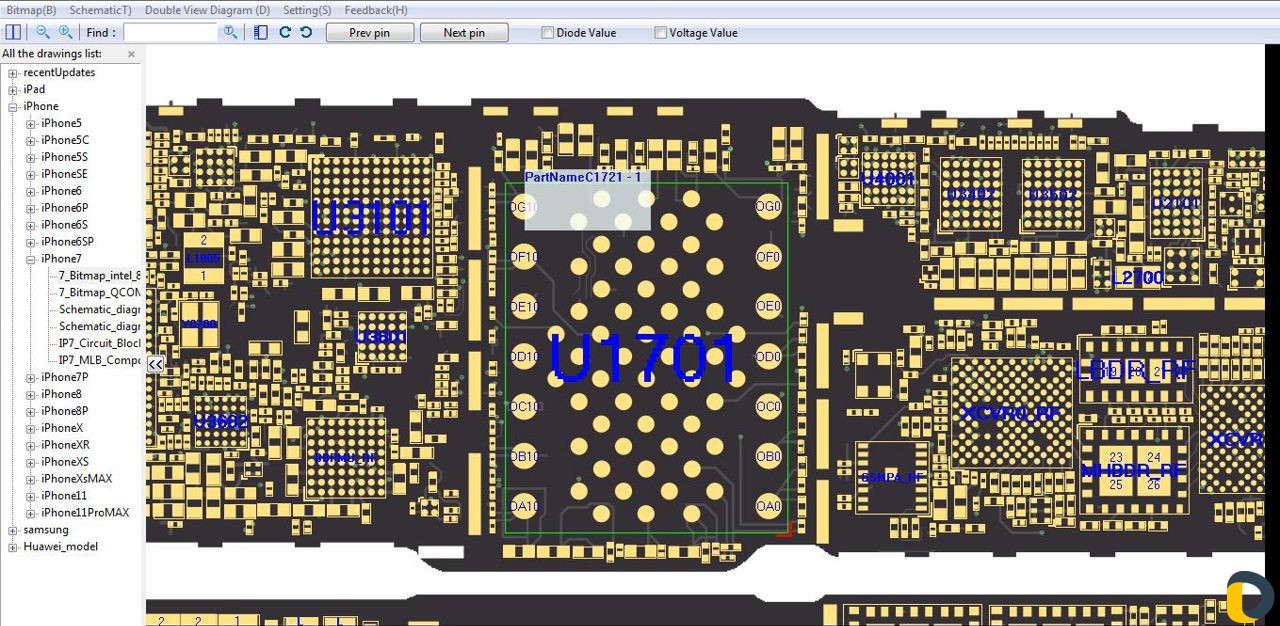
Task: Select pin pad OC10 on U1701
Action: (x=524, y=407)
